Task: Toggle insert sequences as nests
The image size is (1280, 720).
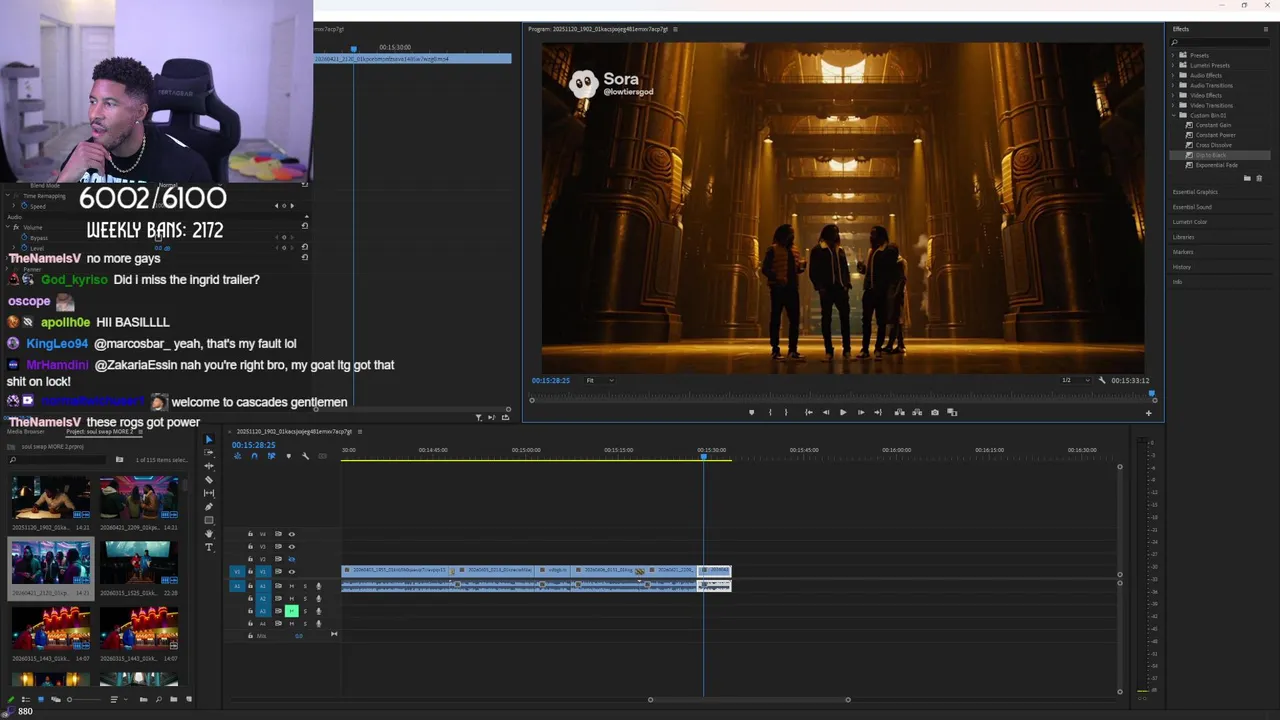Action: click(x=238, y=456)
